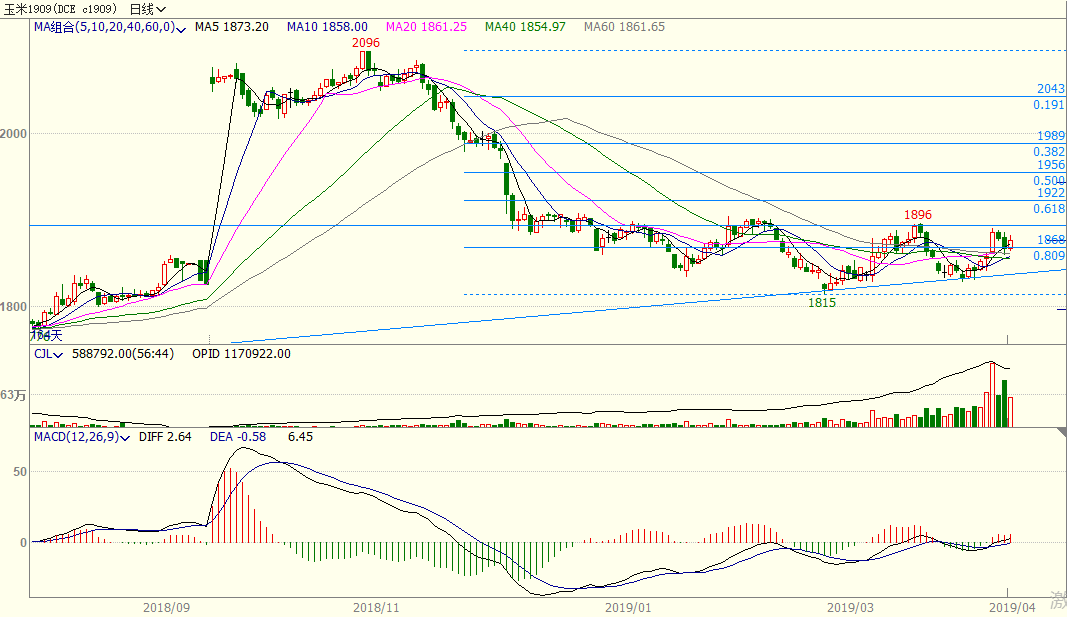
Task: Select the MA5 moving average label
Action: (233, 27)
